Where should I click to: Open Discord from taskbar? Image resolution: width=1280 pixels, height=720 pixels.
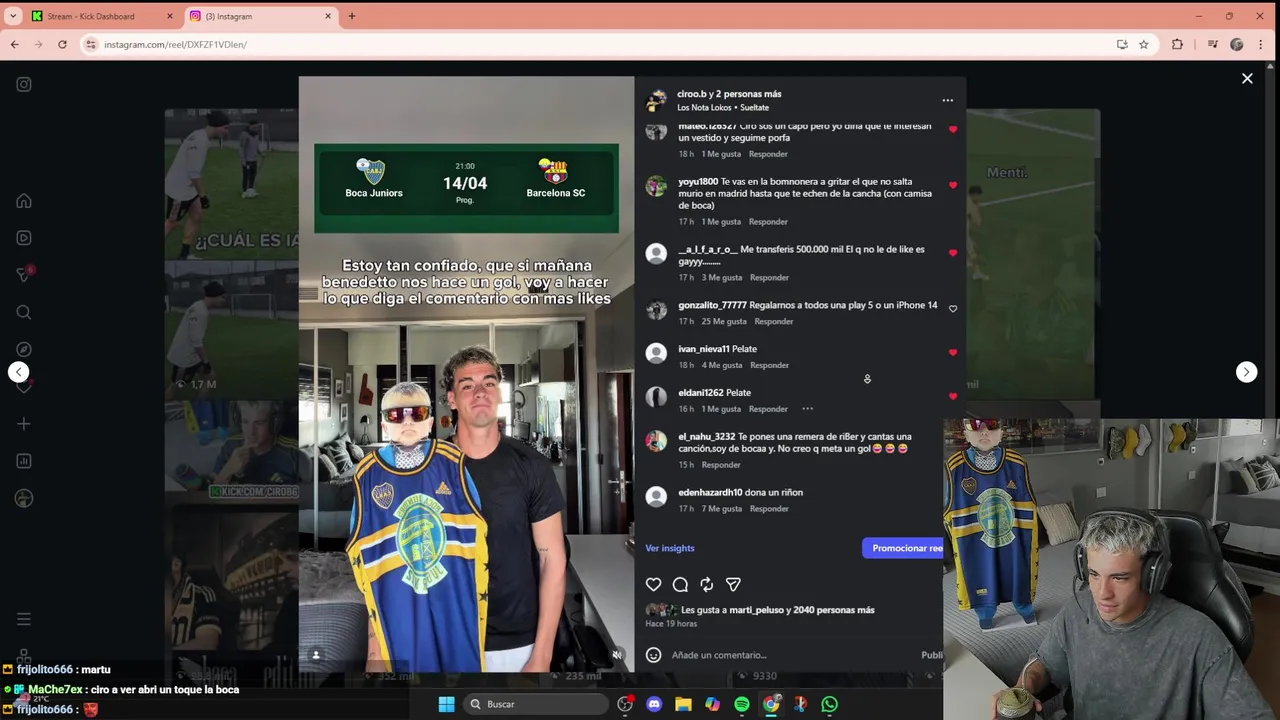(x=654, y=704)
